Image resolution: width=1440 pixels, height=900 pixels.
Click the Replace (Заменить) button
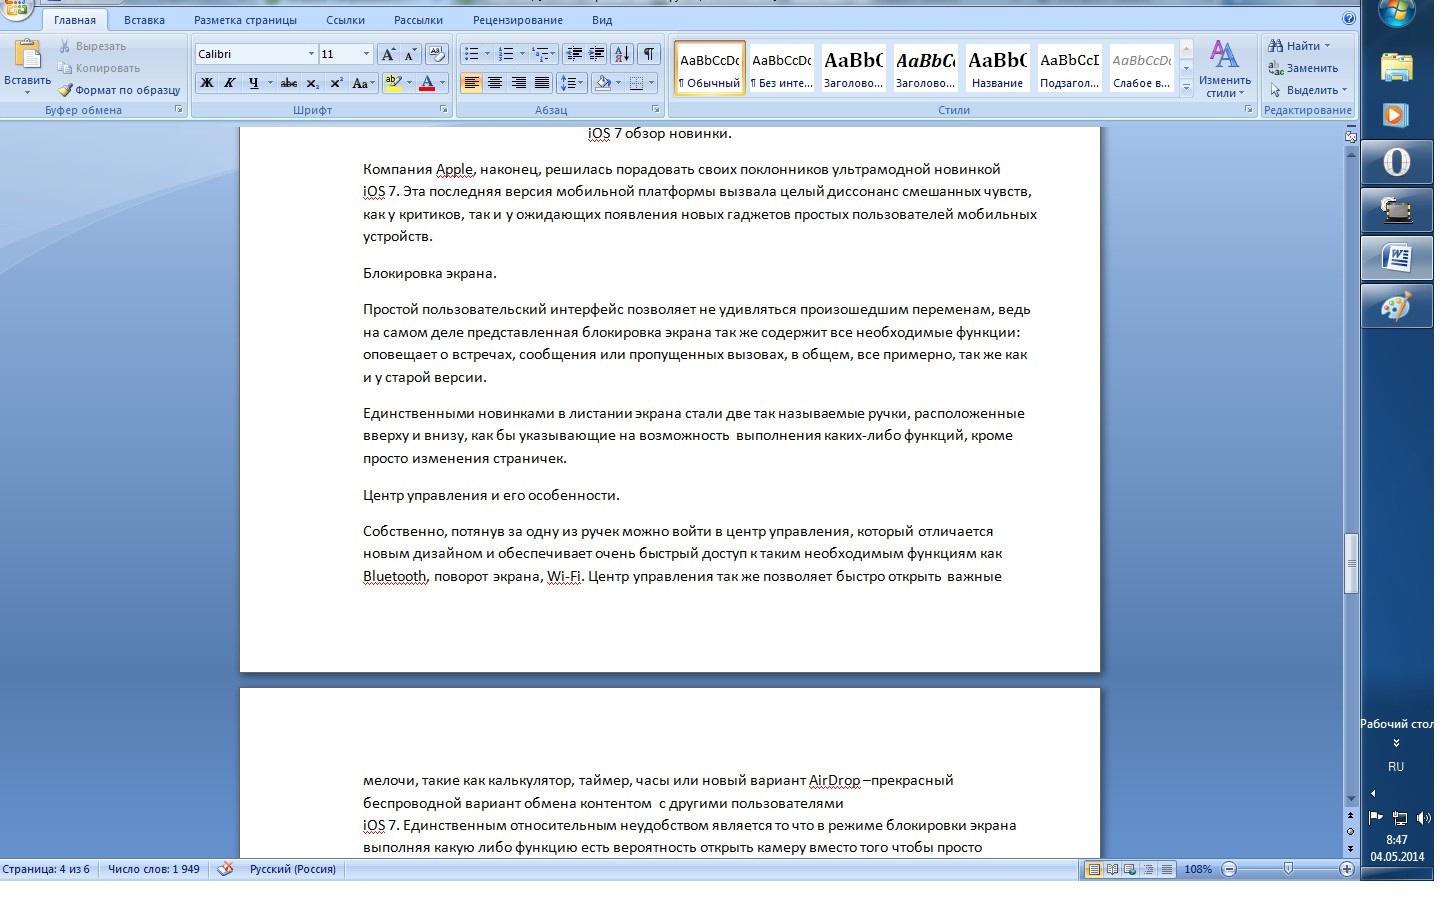point(1303,68)
